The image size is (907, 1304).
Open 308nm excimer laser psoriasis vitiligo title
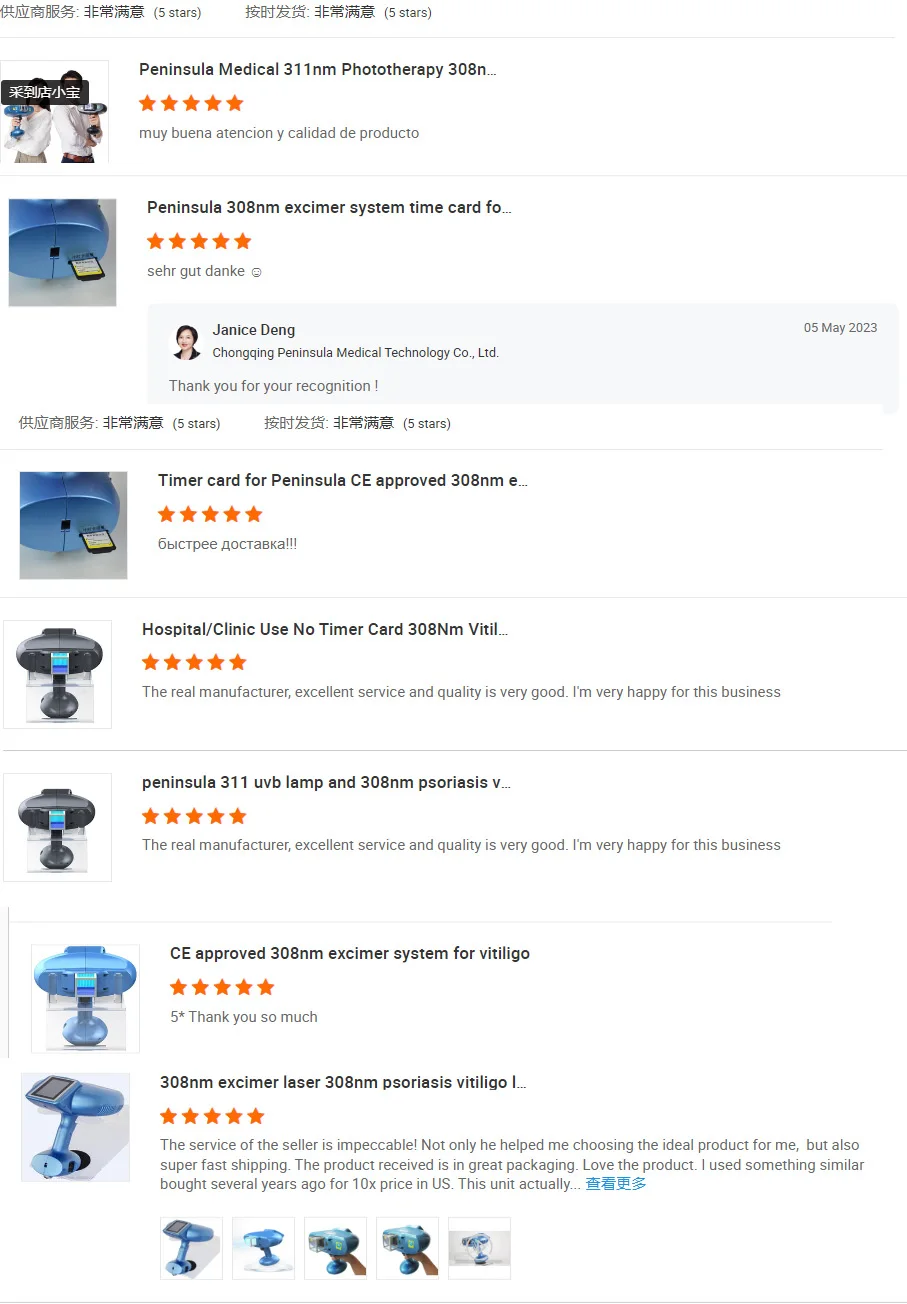coord(343,1082)
